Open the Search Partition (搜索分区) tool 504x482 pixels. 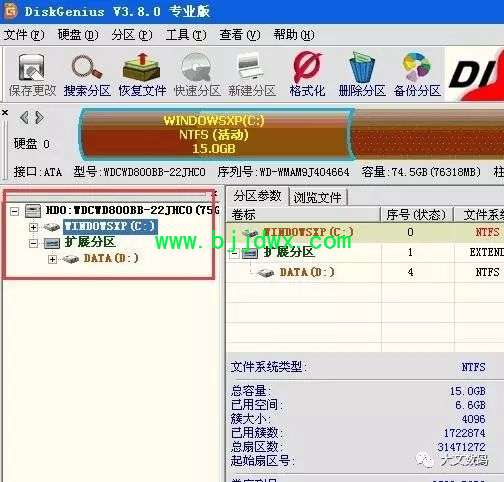click(87, 75)
